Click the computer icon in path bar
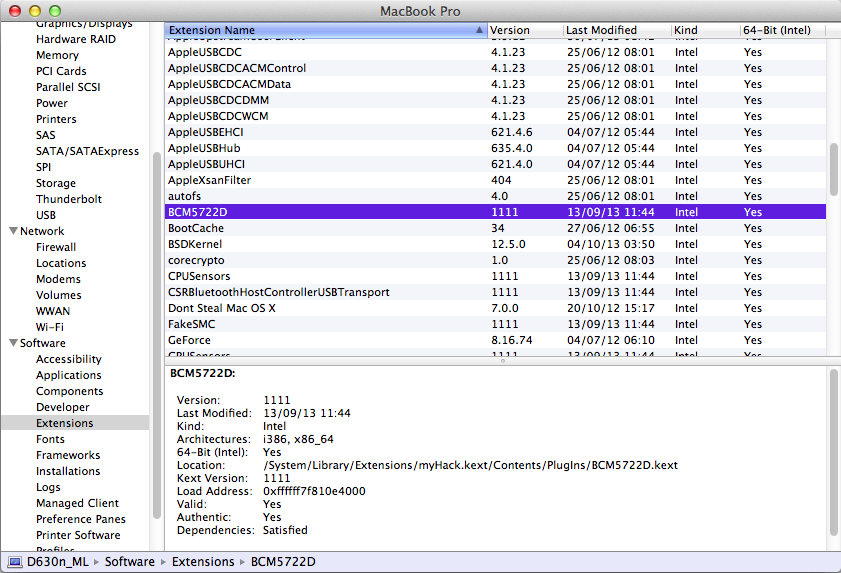 15,562
